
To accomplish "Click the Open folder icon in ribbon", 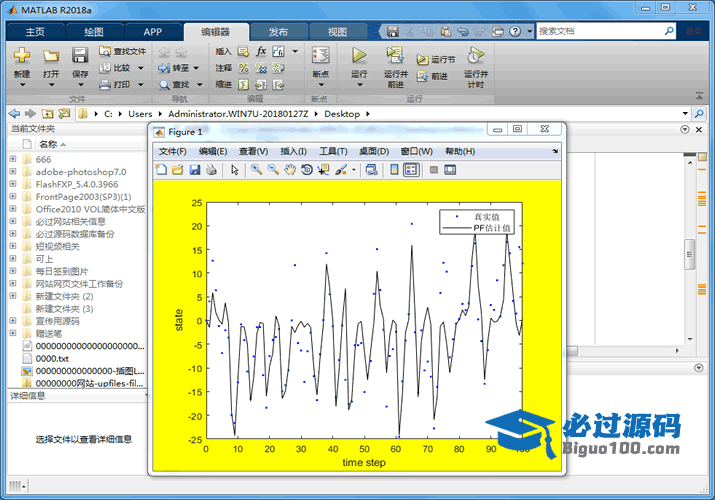I will pos(51,55).
